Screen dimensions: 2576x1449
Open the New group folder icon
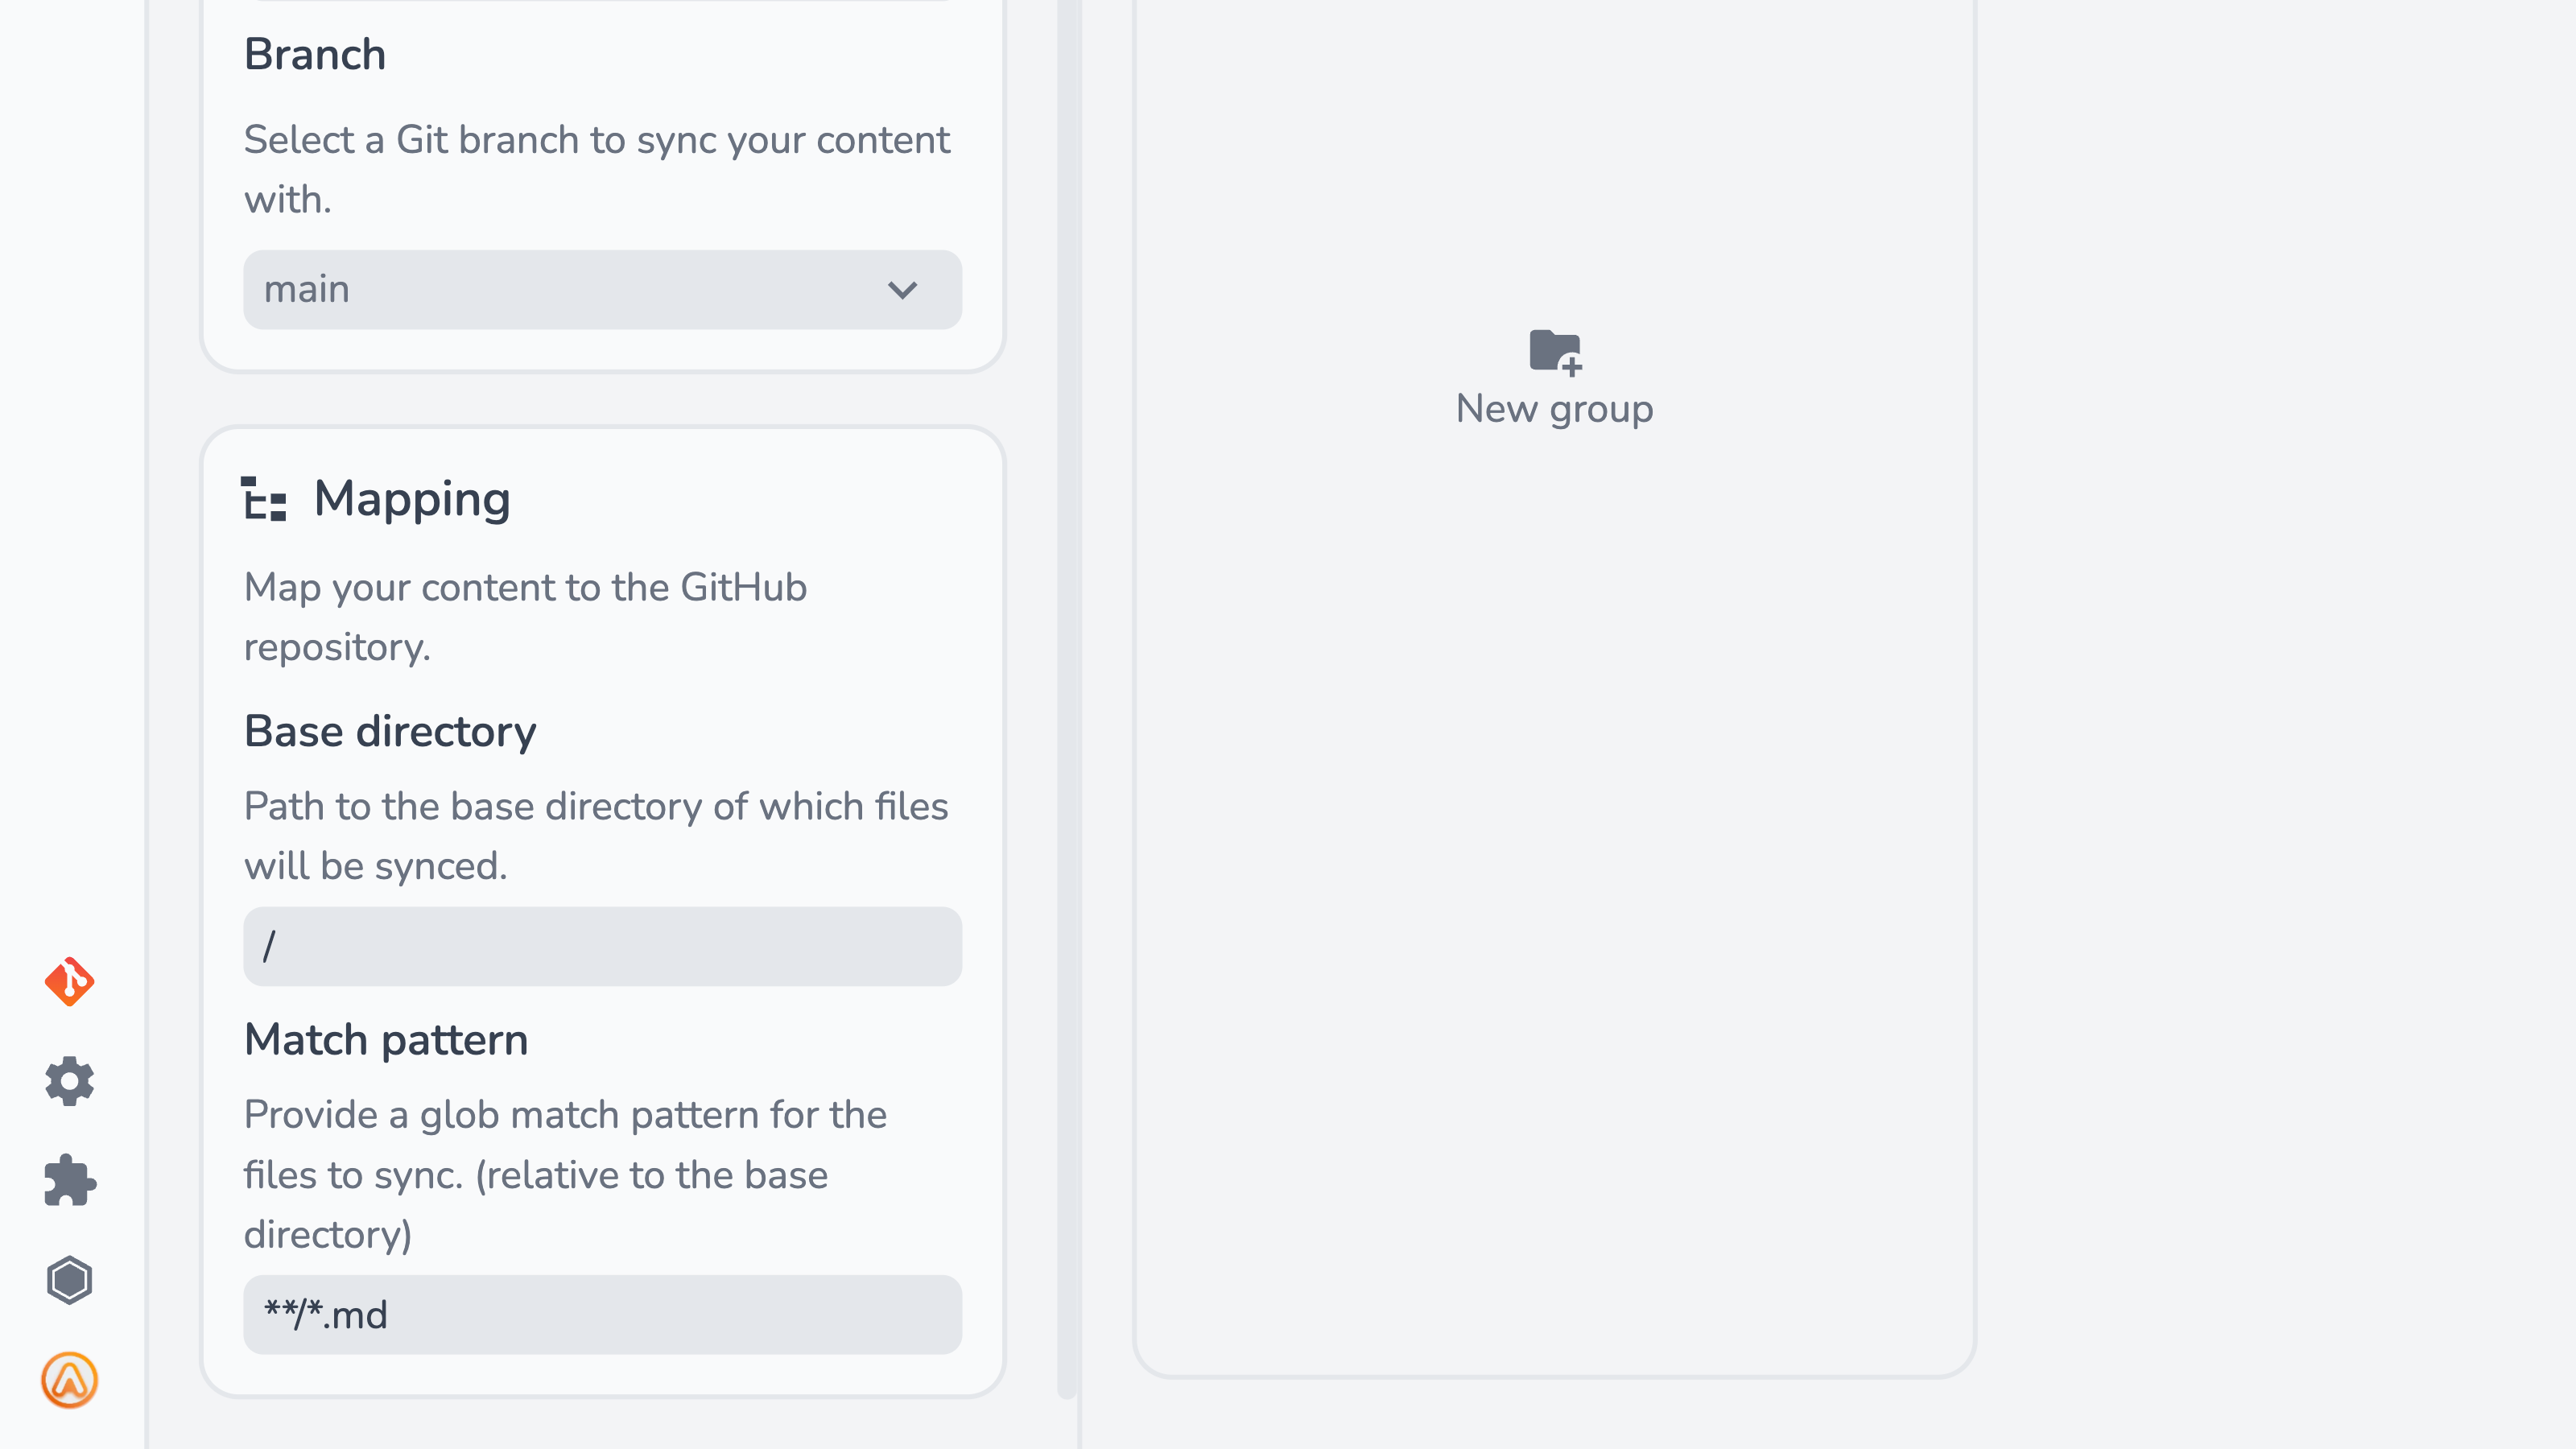pyautogui.click(x=1554, y=350)
